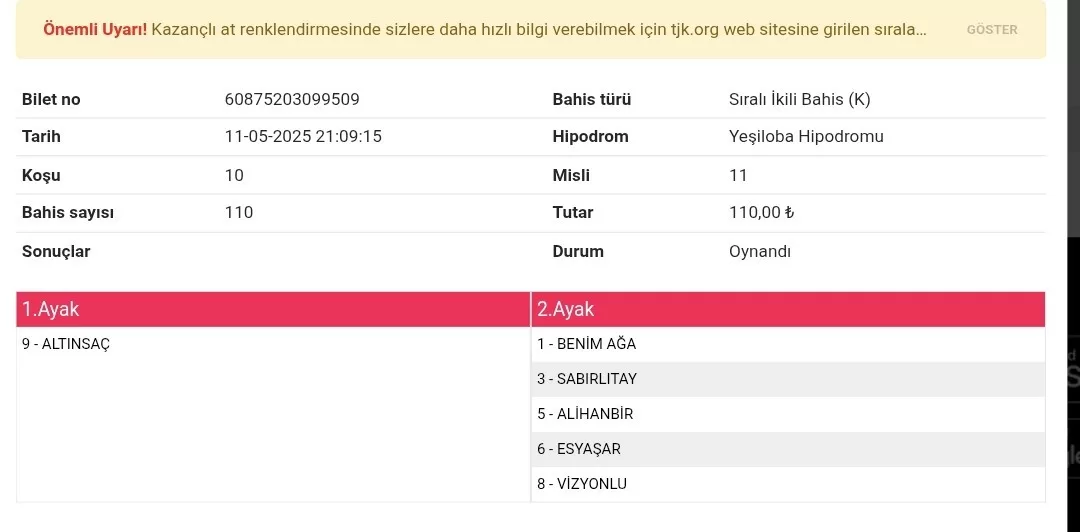
Task: Click the Koşu value 10
Action: [234, 175]
